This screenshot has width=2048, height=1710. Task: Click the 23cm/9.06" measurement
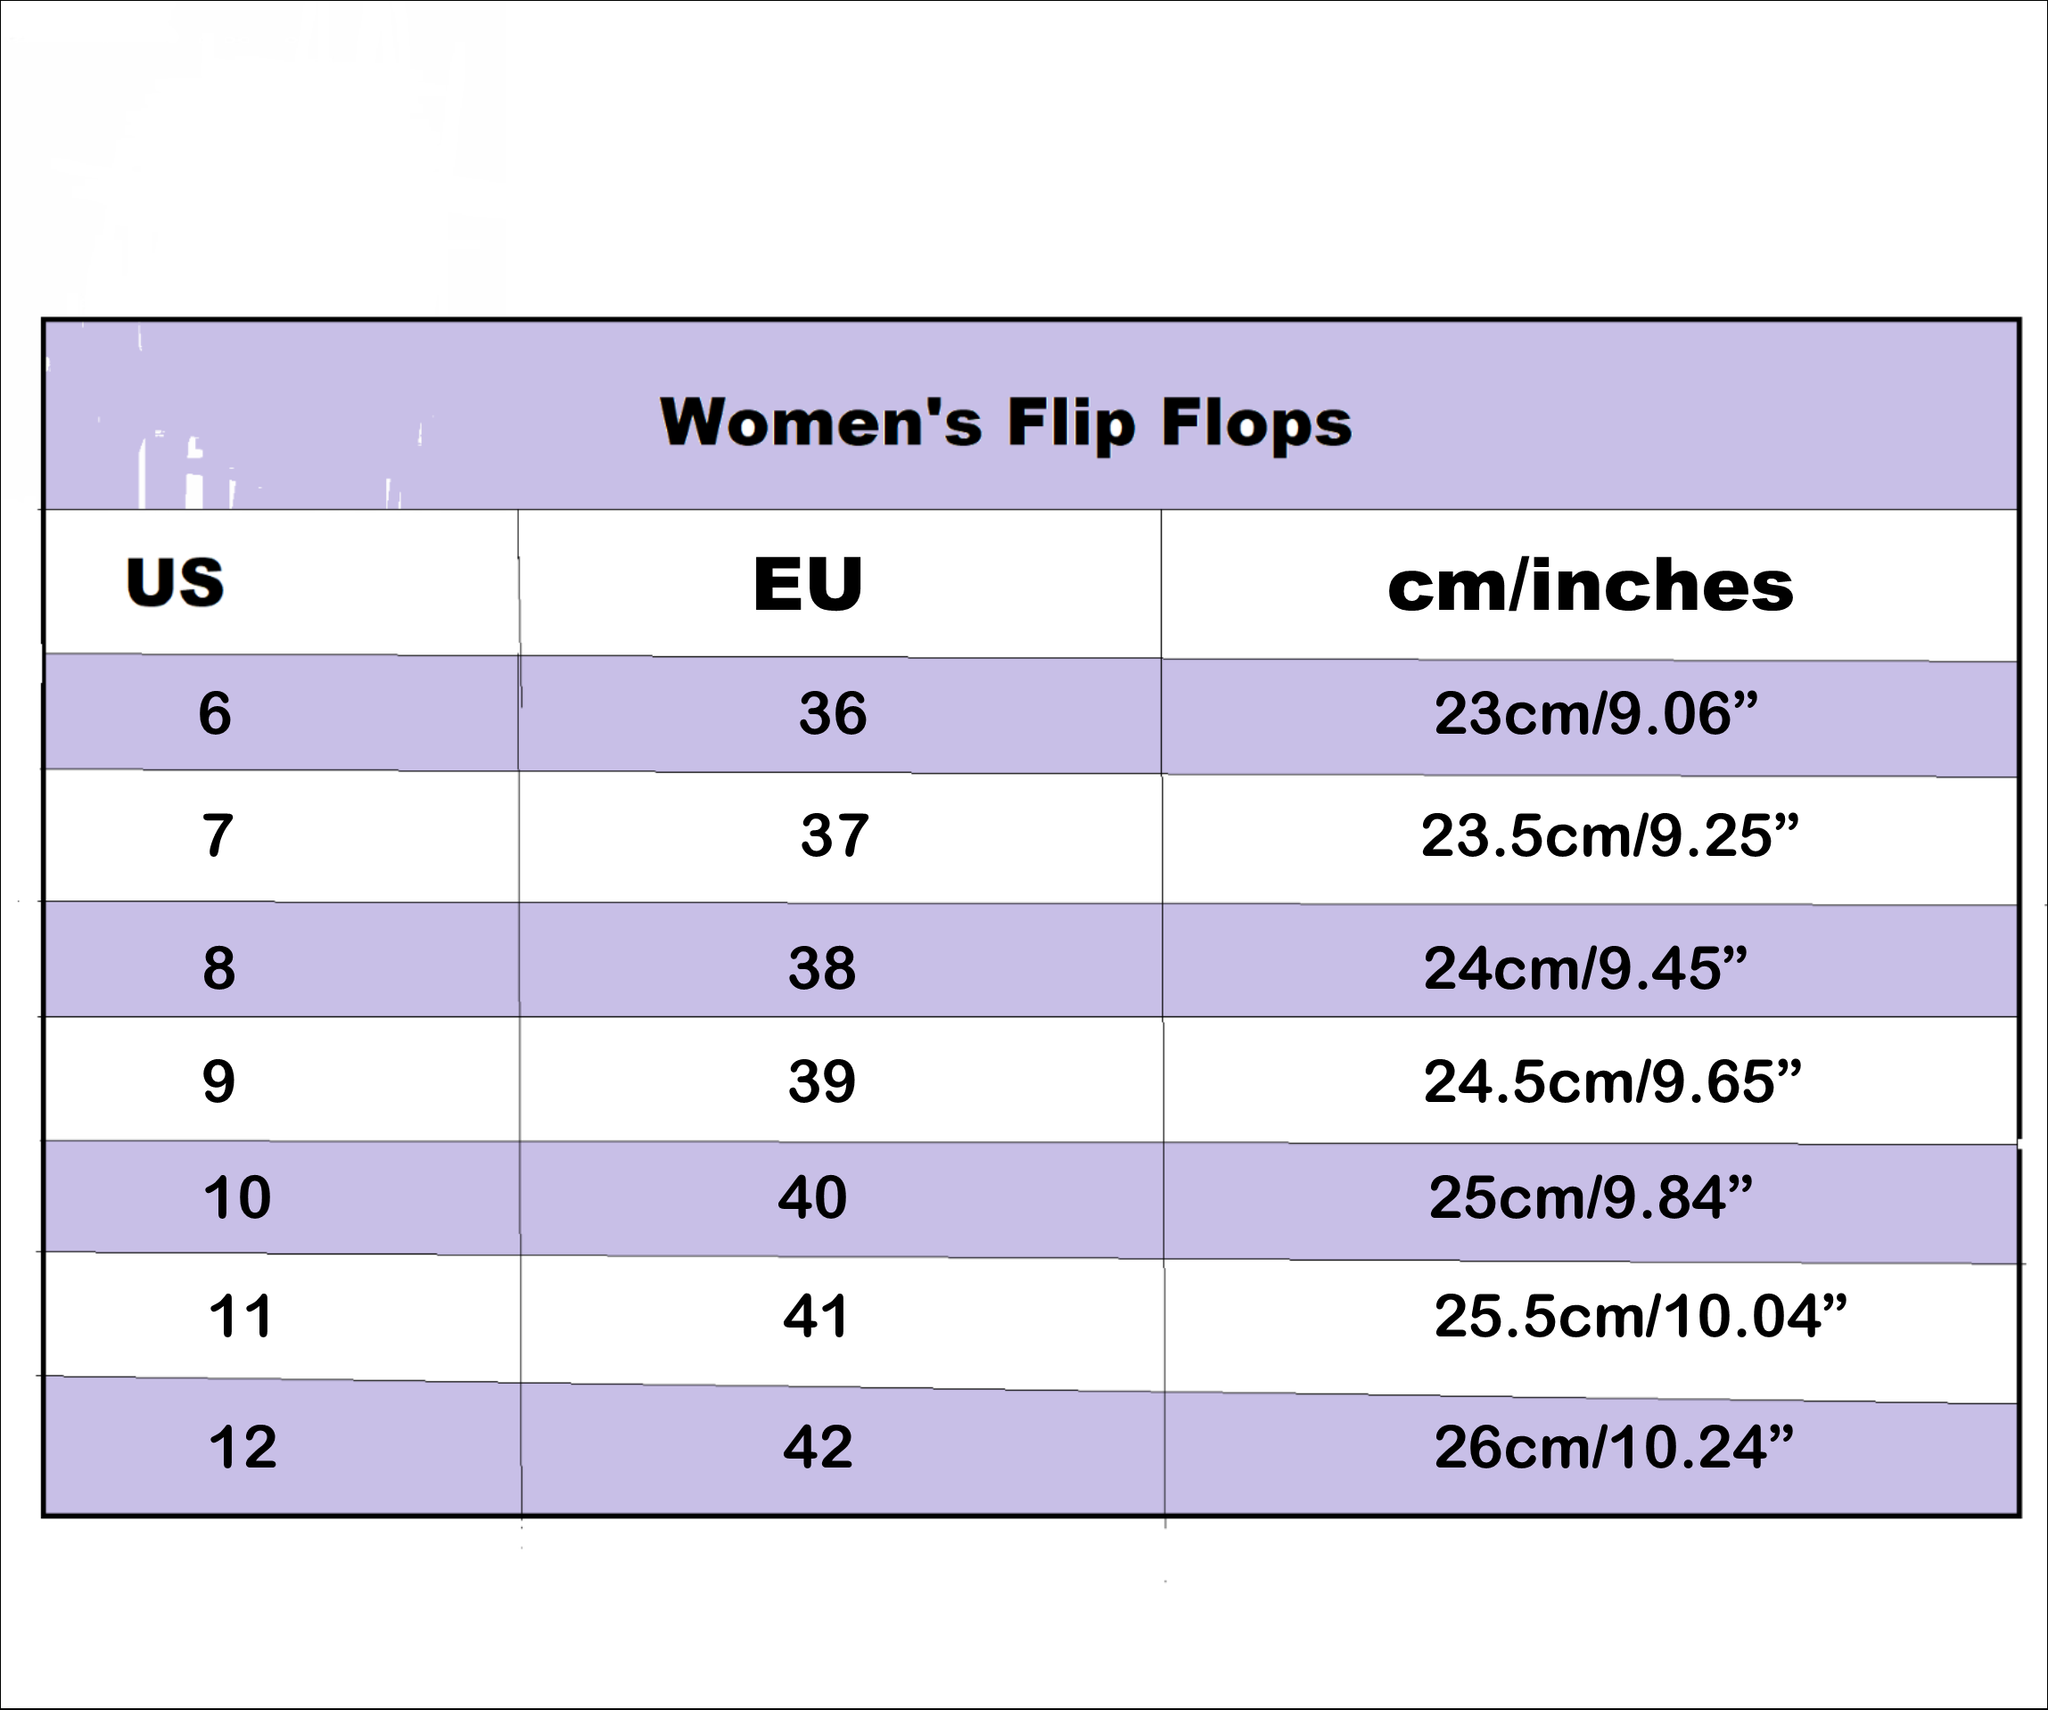point(1595,714)
